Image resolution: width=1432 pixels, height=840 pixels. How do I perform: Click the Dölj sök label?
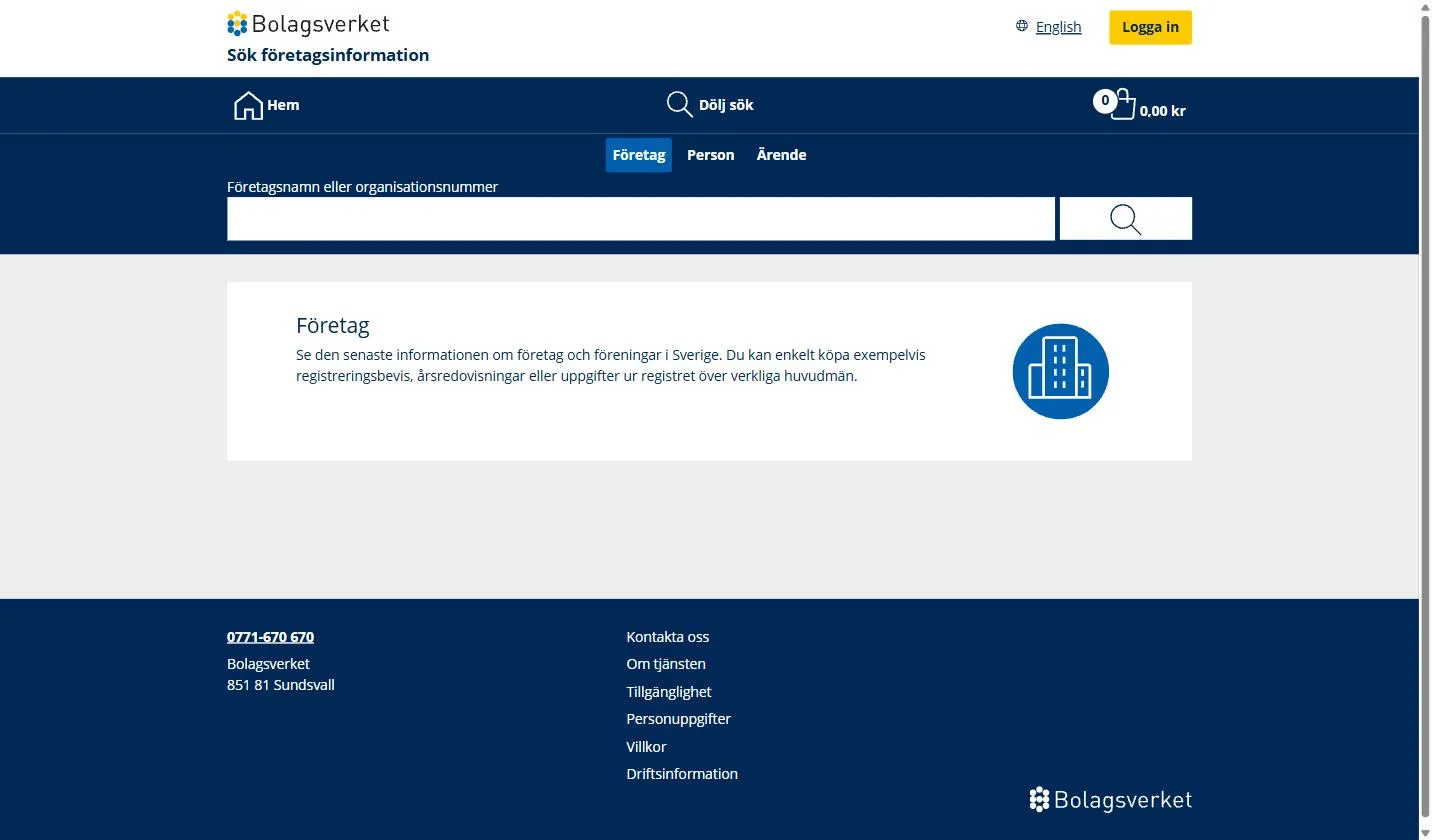pos(726,105)
